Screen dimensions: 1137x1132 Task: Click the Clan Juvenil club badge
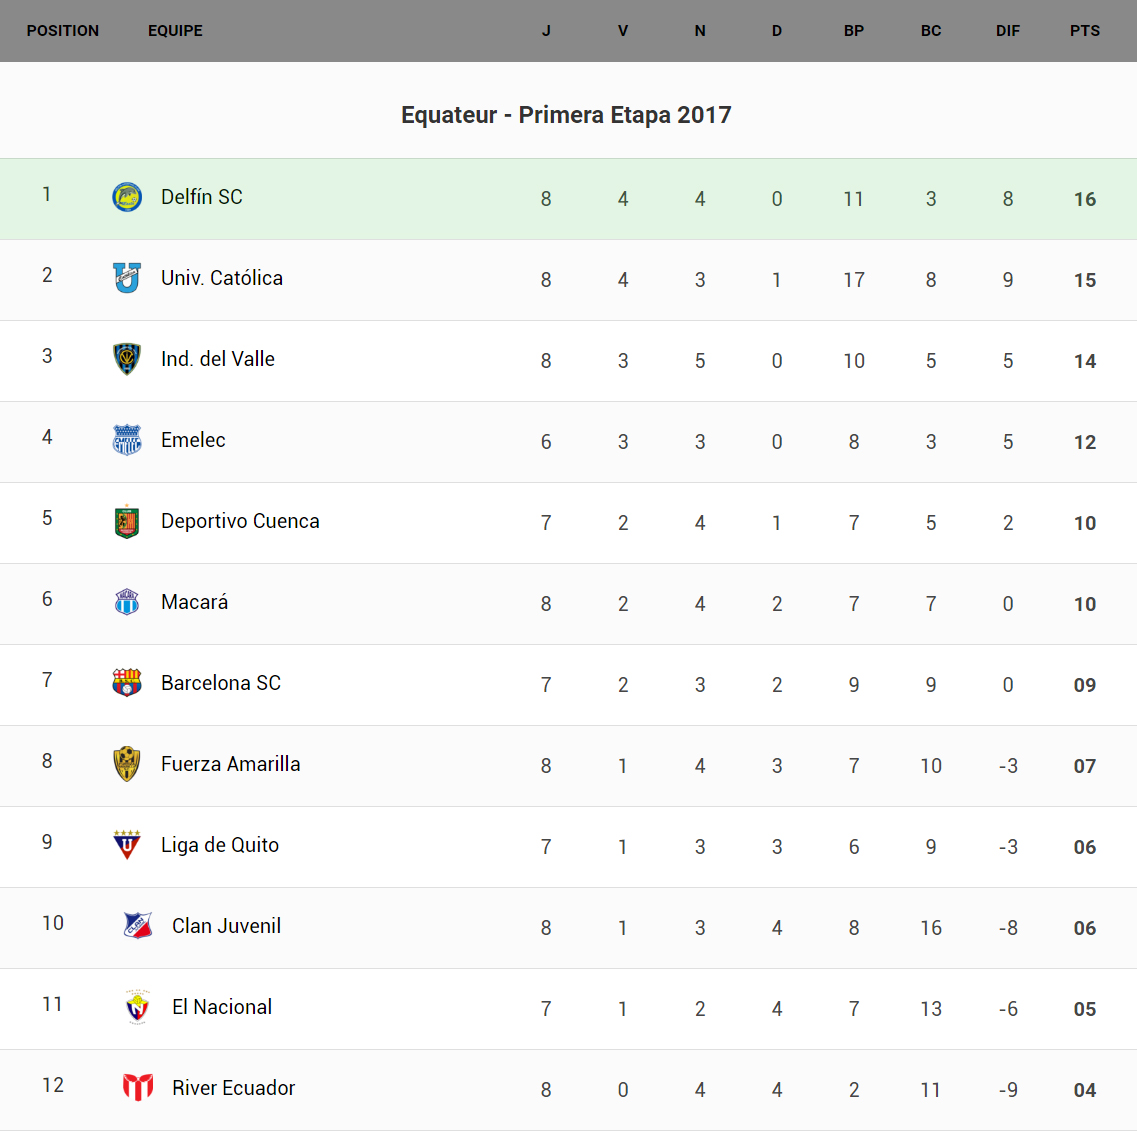click(x=138, y=926)
